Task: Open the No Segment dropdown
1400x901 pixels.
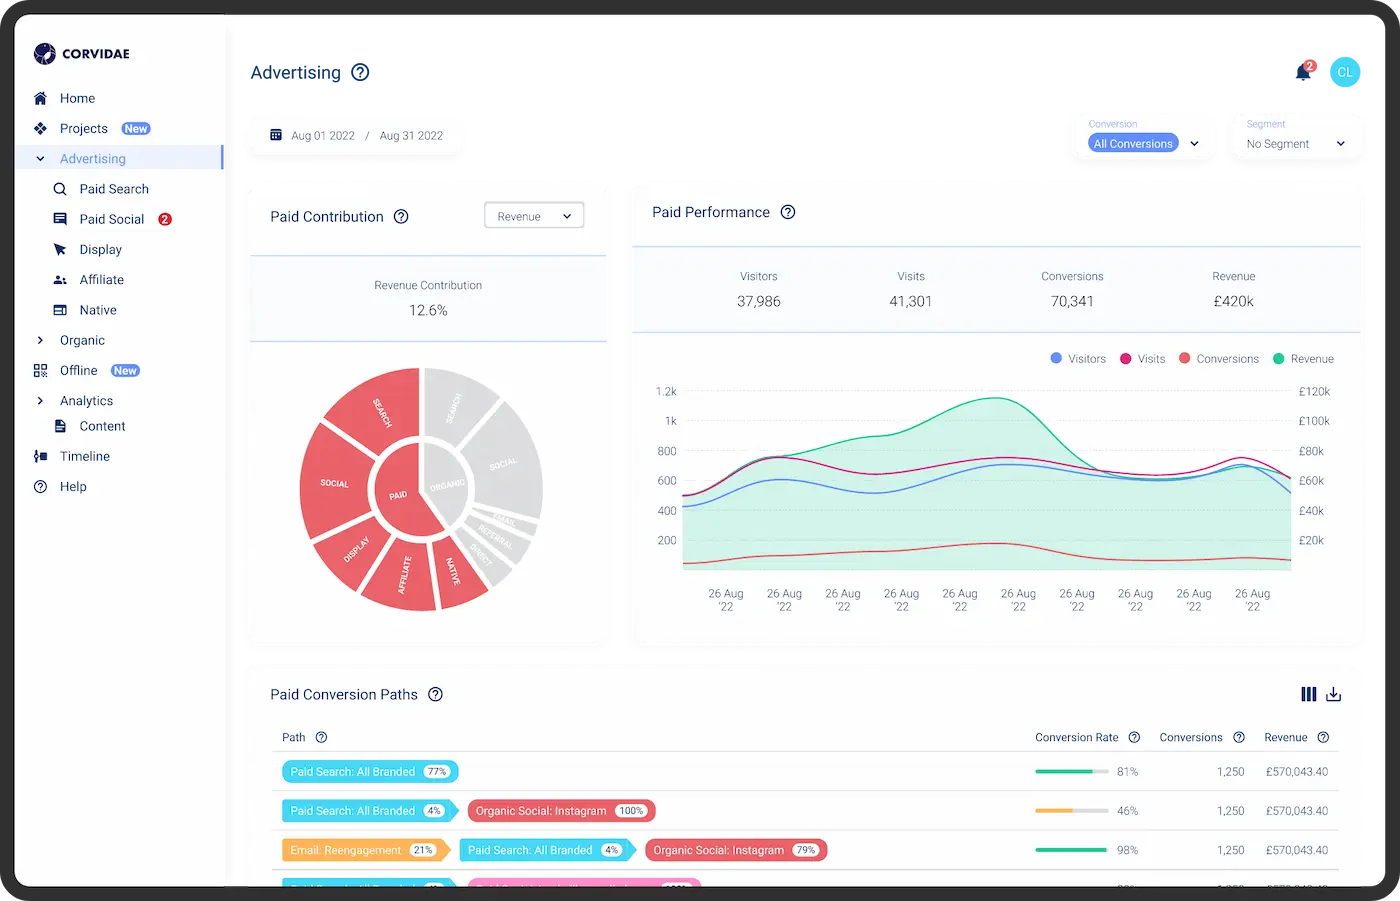Action: pyautogui.click(x=1296, y=144)
